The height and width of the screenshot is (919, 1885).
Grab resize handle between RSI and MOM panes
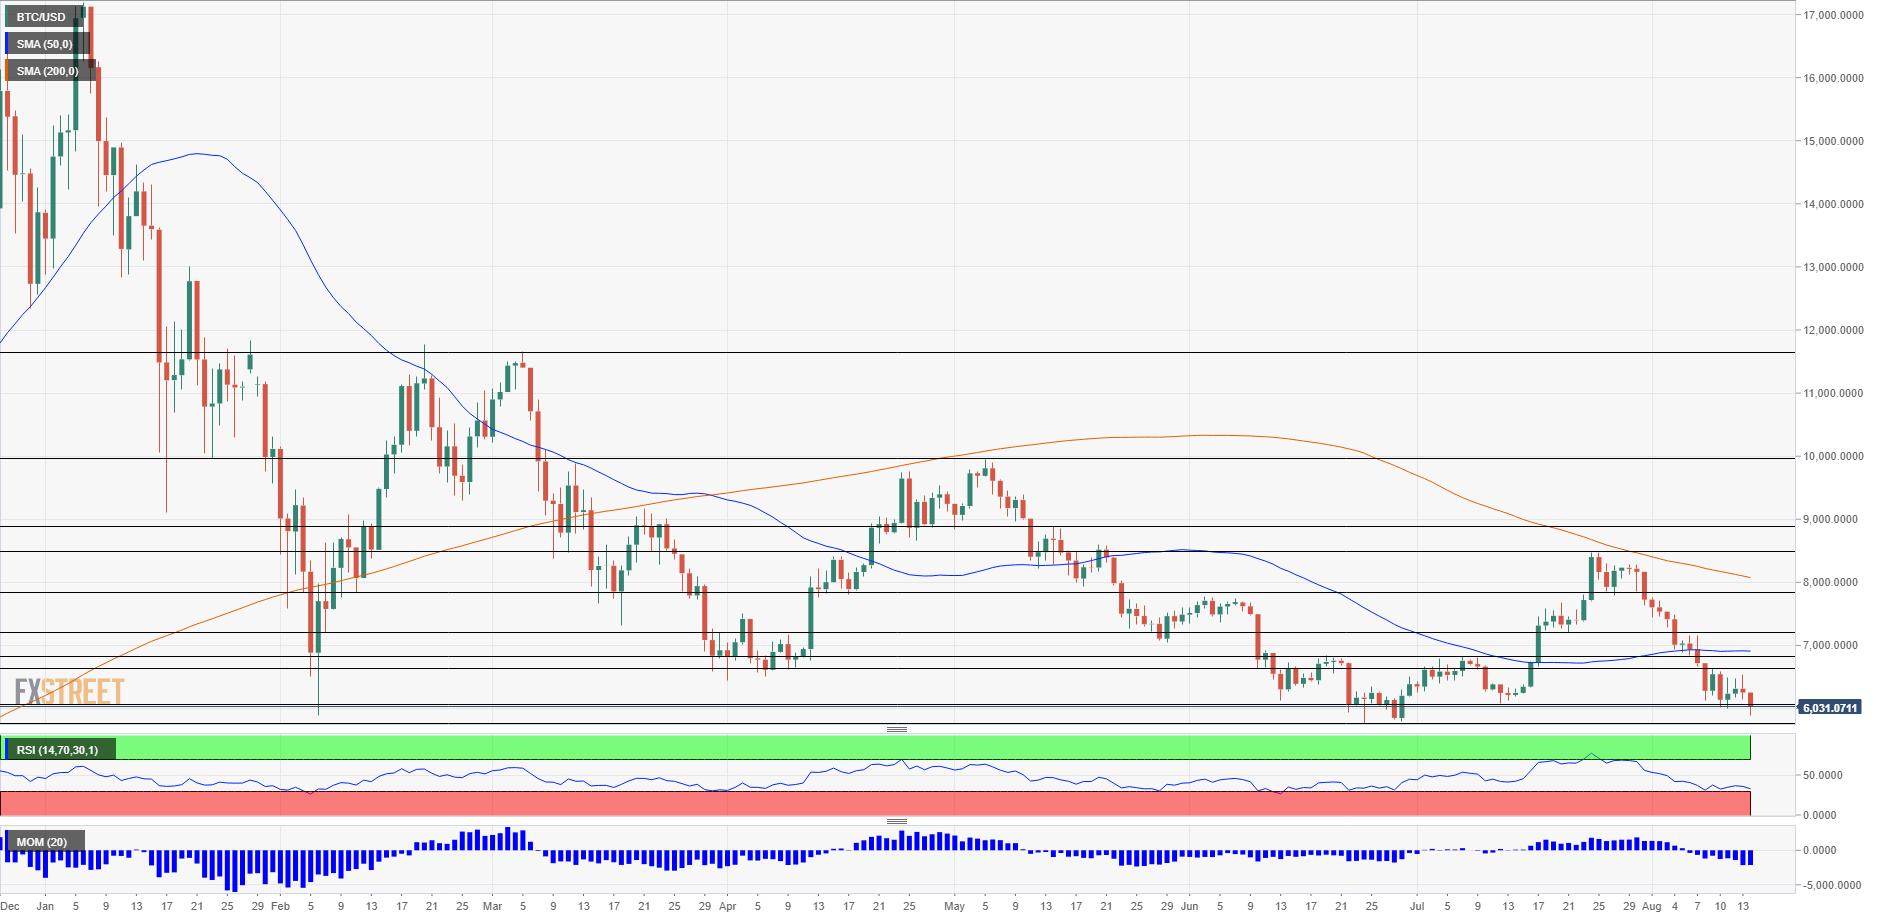pyautogui.click(x=897, y=821)
